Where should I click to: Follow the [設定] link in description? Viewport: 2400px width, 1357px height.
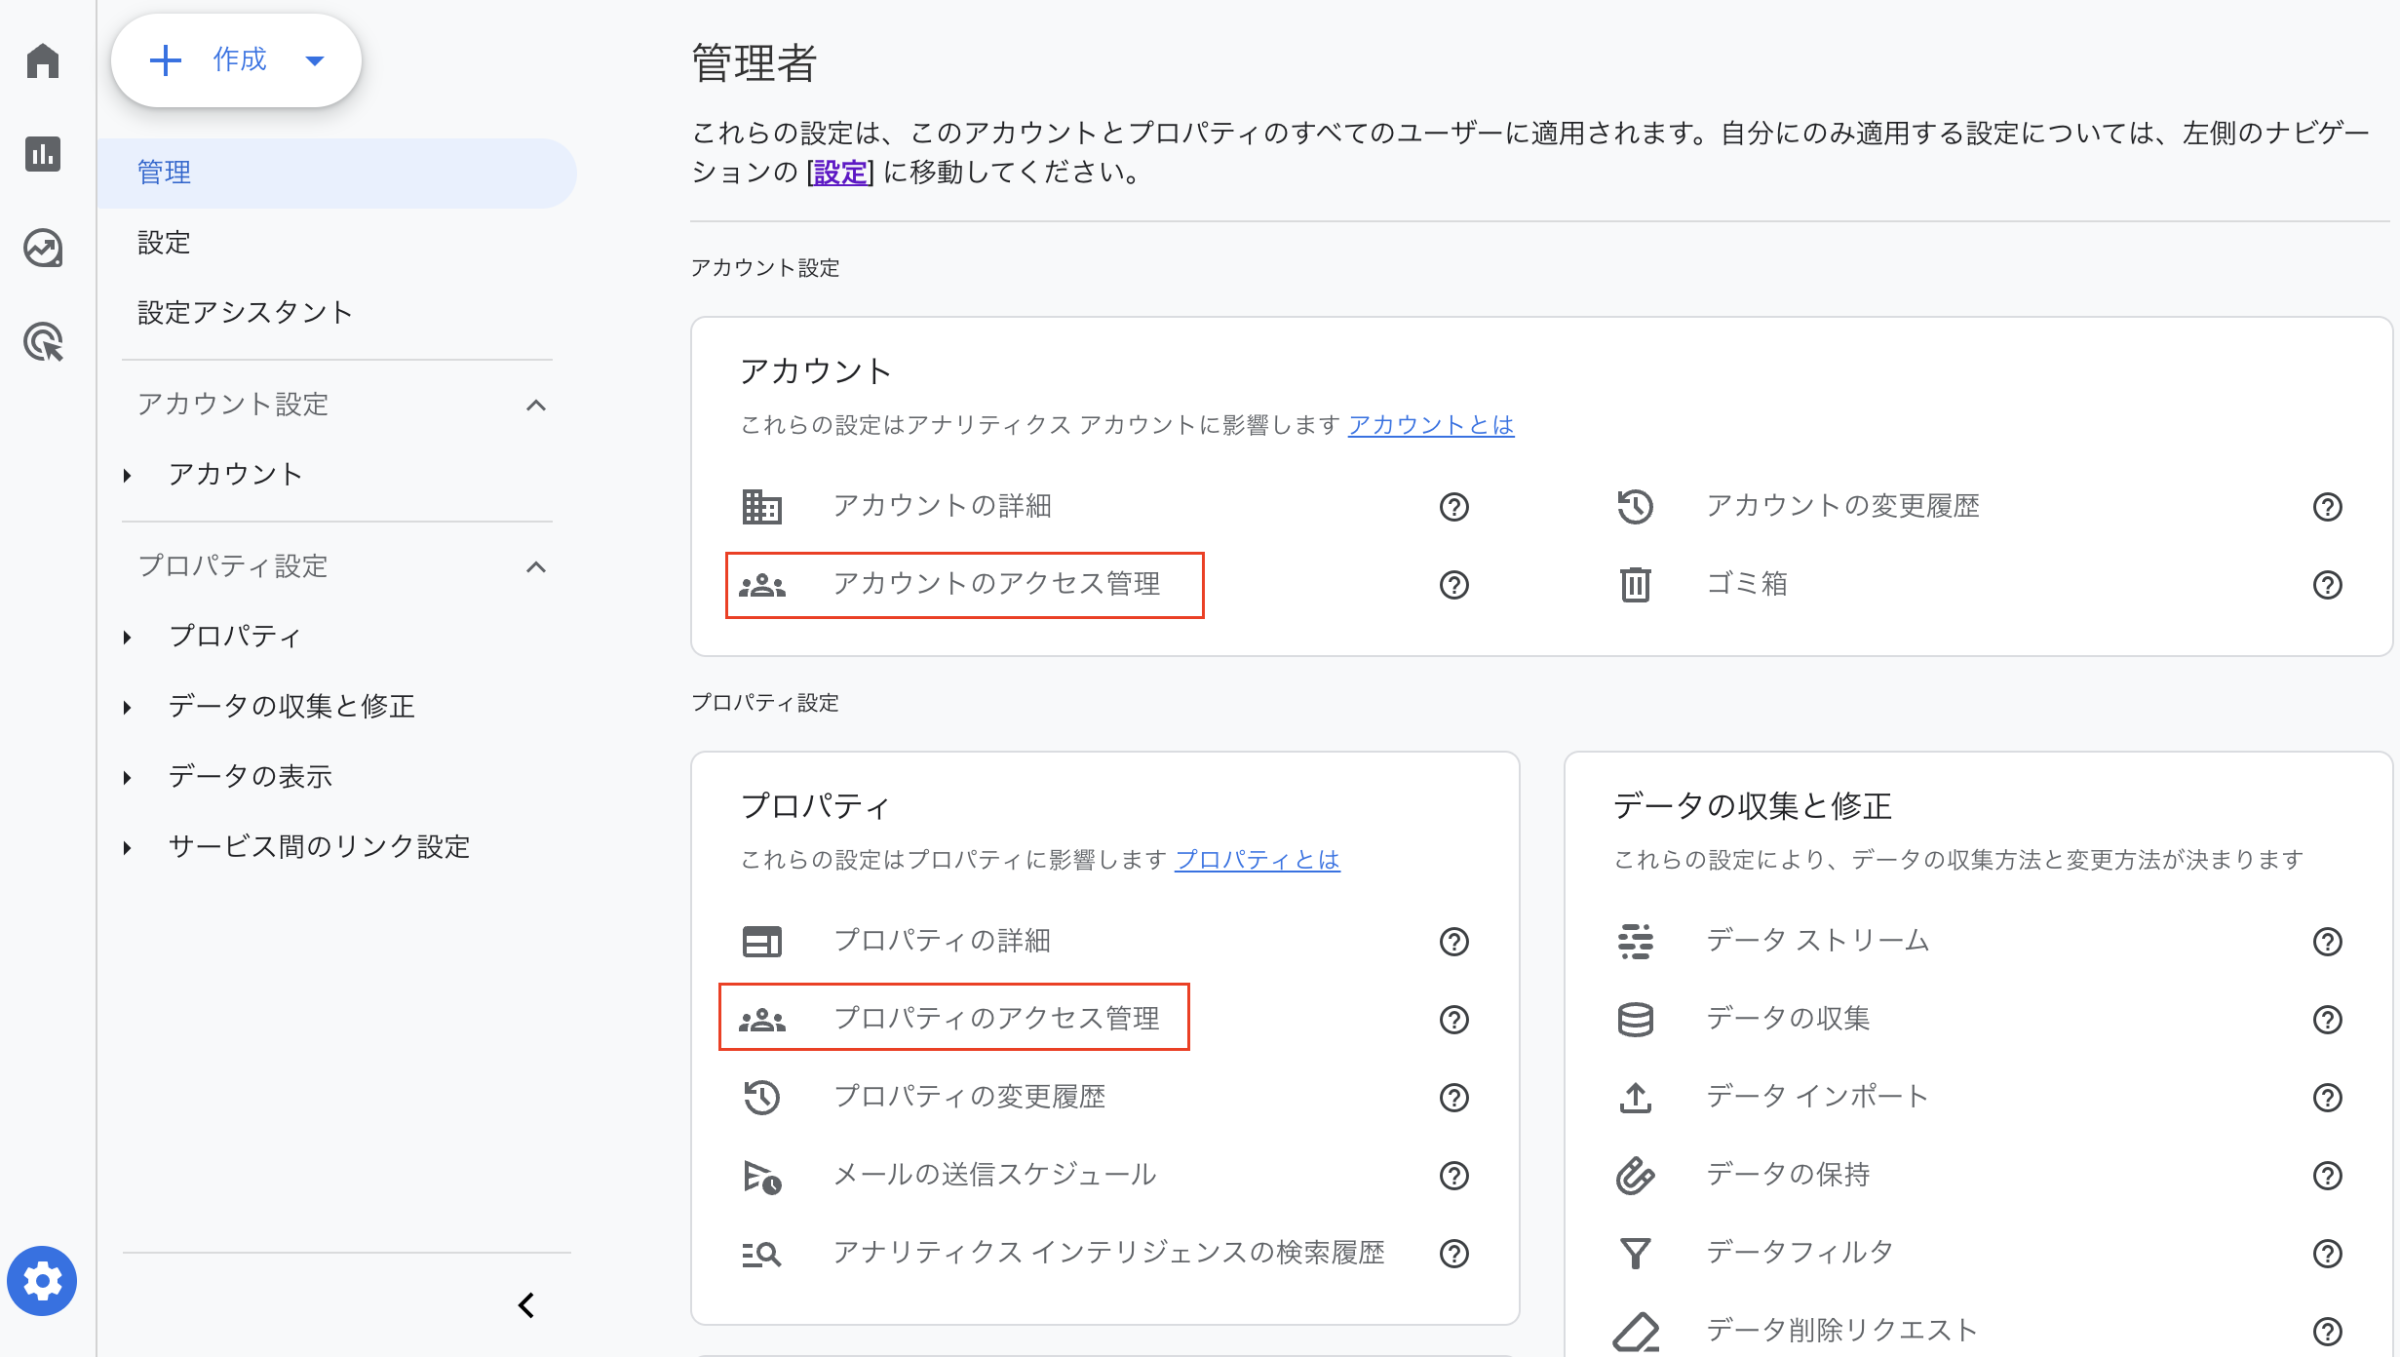point(840,172)
